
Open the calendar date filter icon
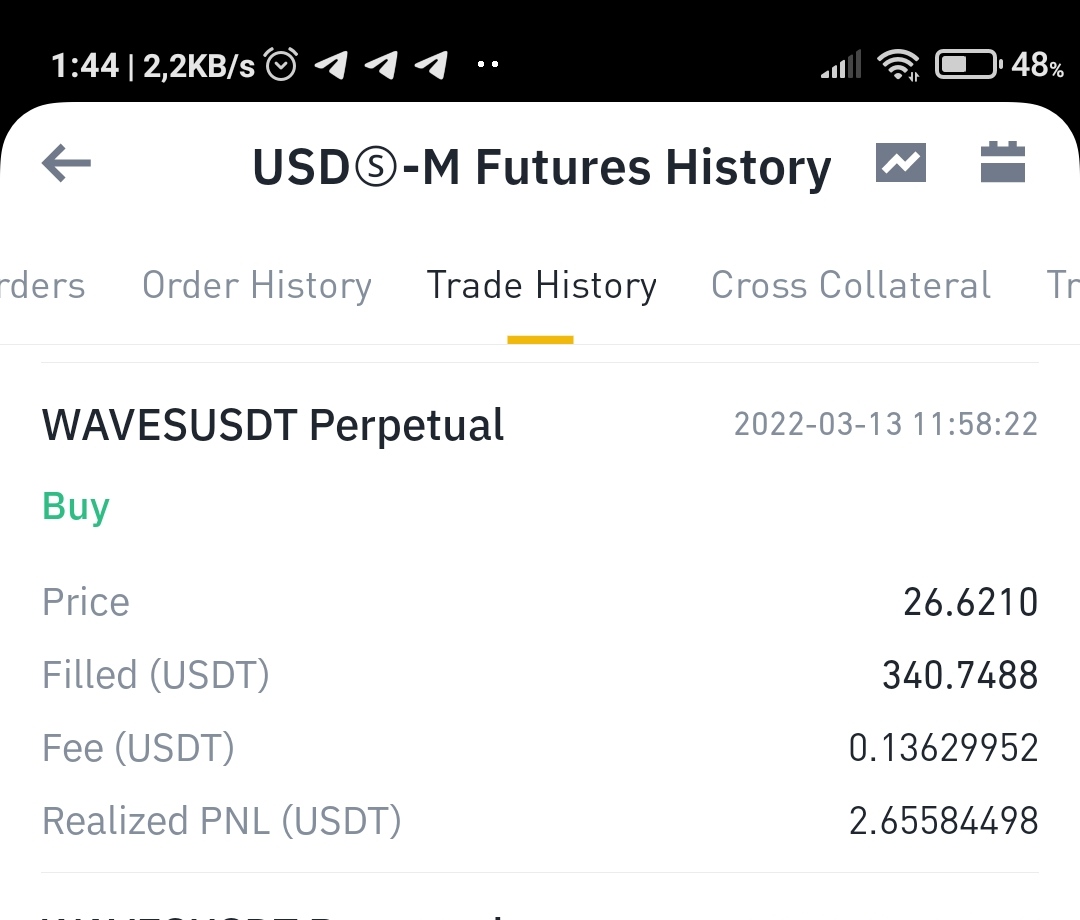tap(1002, 162)
